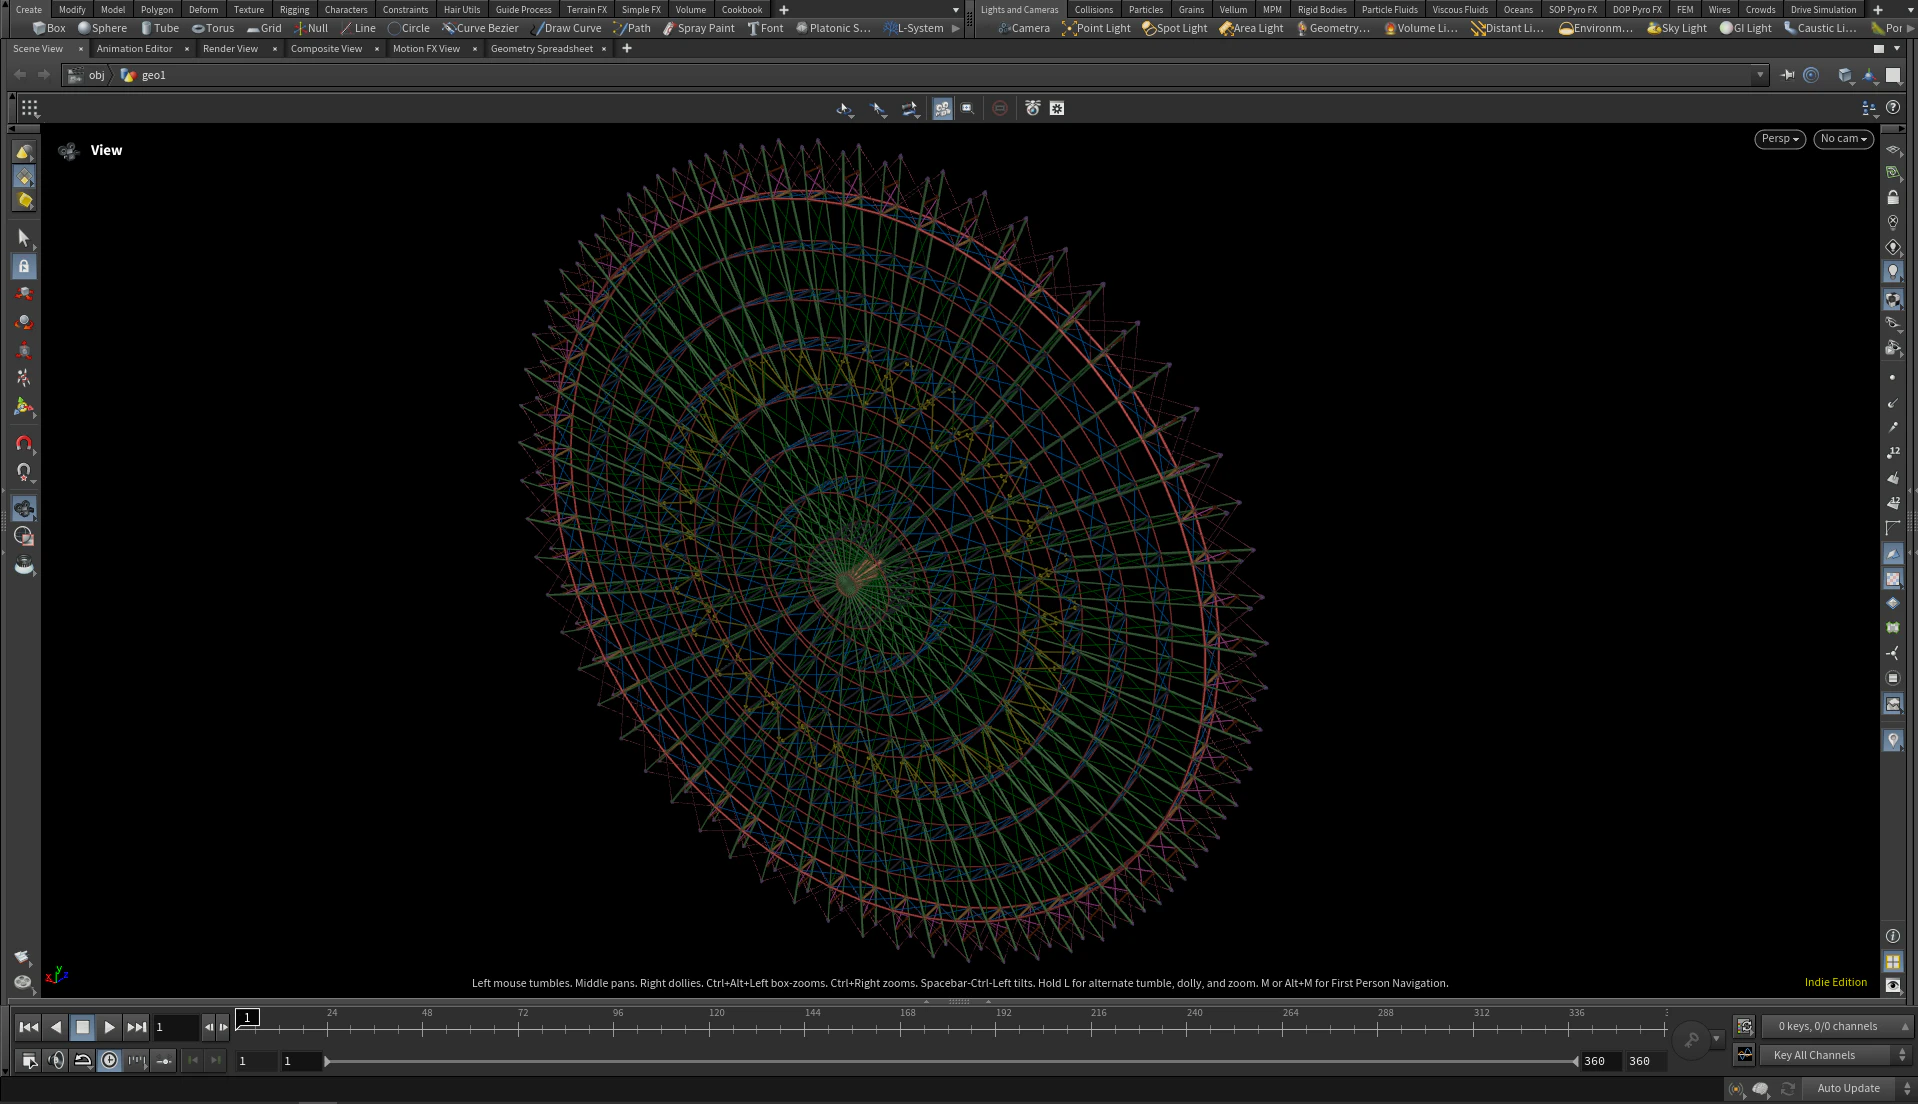Create a Torus from the shelf
The image size is (1918, 1104).
coord(213,28)
